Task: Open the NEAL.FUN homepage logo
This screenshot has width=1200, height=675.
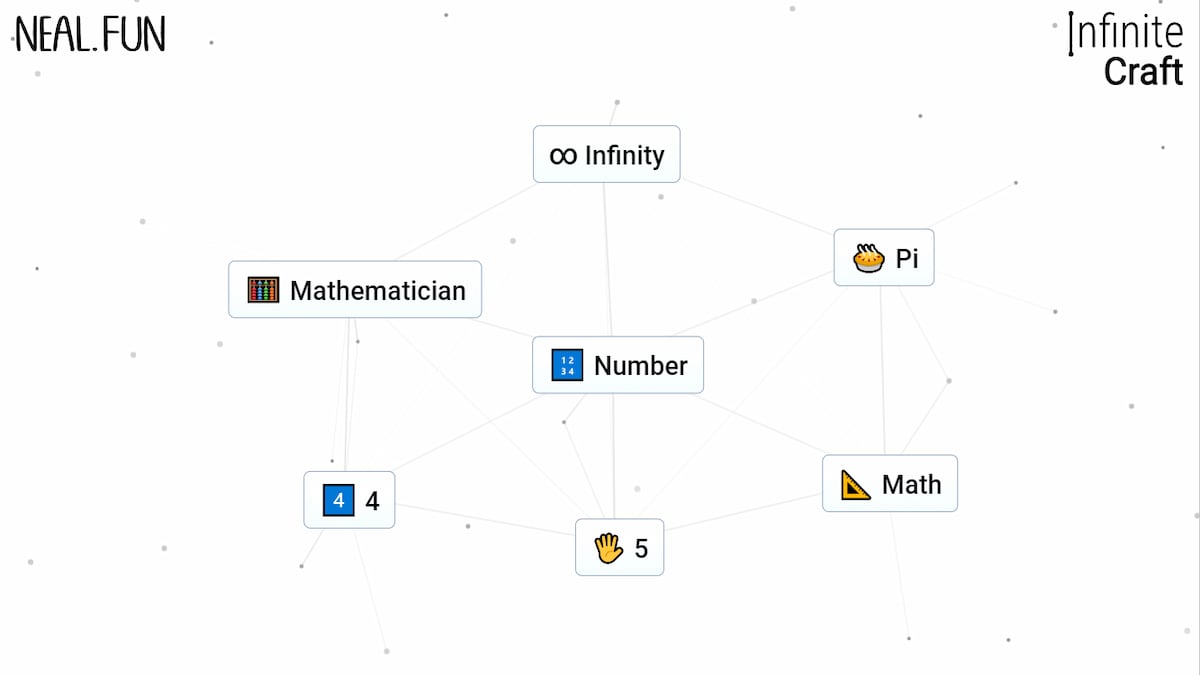Action: pyautogui.click(x=90, y=35)
